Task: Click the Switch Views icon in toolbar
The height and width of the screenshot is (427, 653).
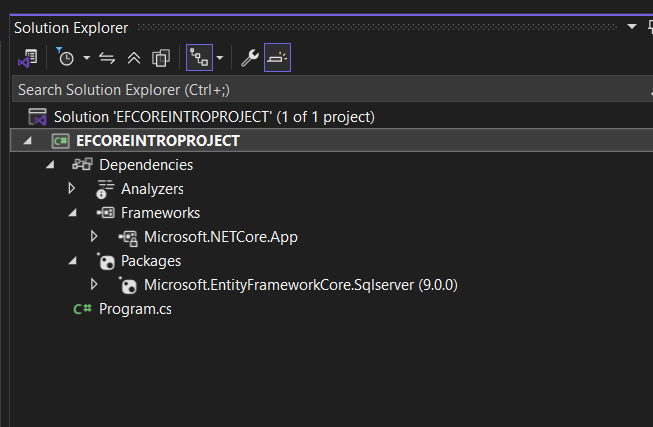Action: 28,58
